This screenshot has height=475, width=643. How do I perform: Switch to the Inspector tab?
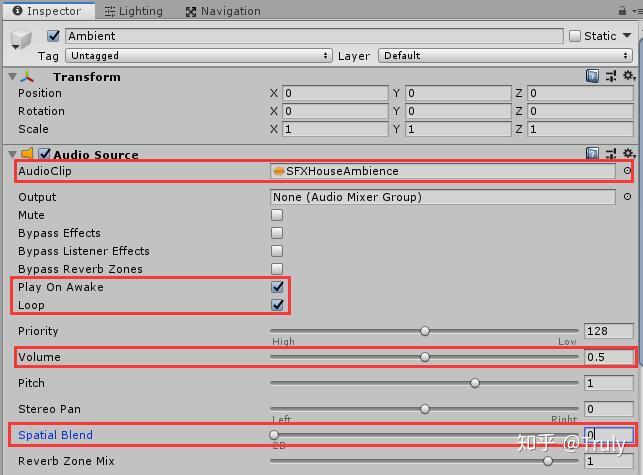tap(48, 11)
